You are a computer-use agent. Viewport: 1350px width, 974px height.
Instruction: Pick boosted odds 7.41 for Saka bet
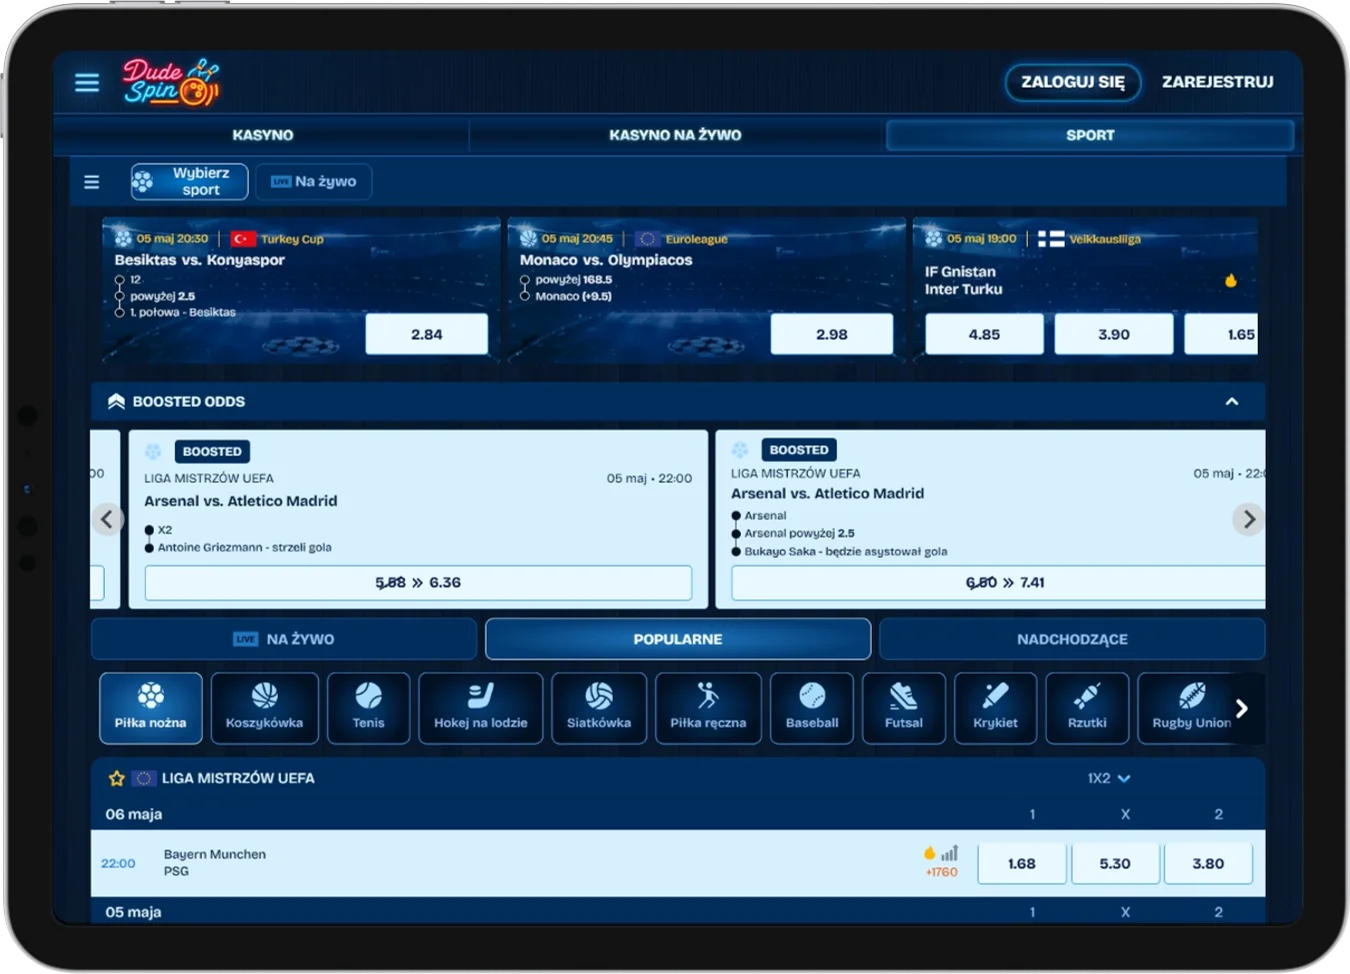click(x=998, y=583)
